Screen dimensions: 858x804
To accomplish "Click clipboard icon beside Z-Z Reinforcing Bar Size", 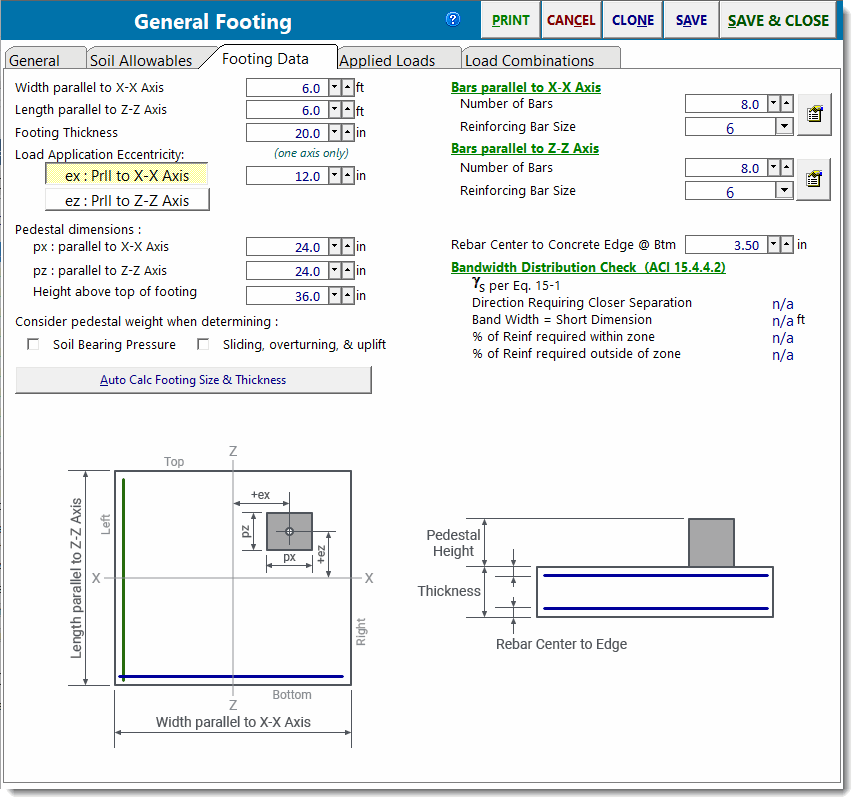I will (813, 180).
